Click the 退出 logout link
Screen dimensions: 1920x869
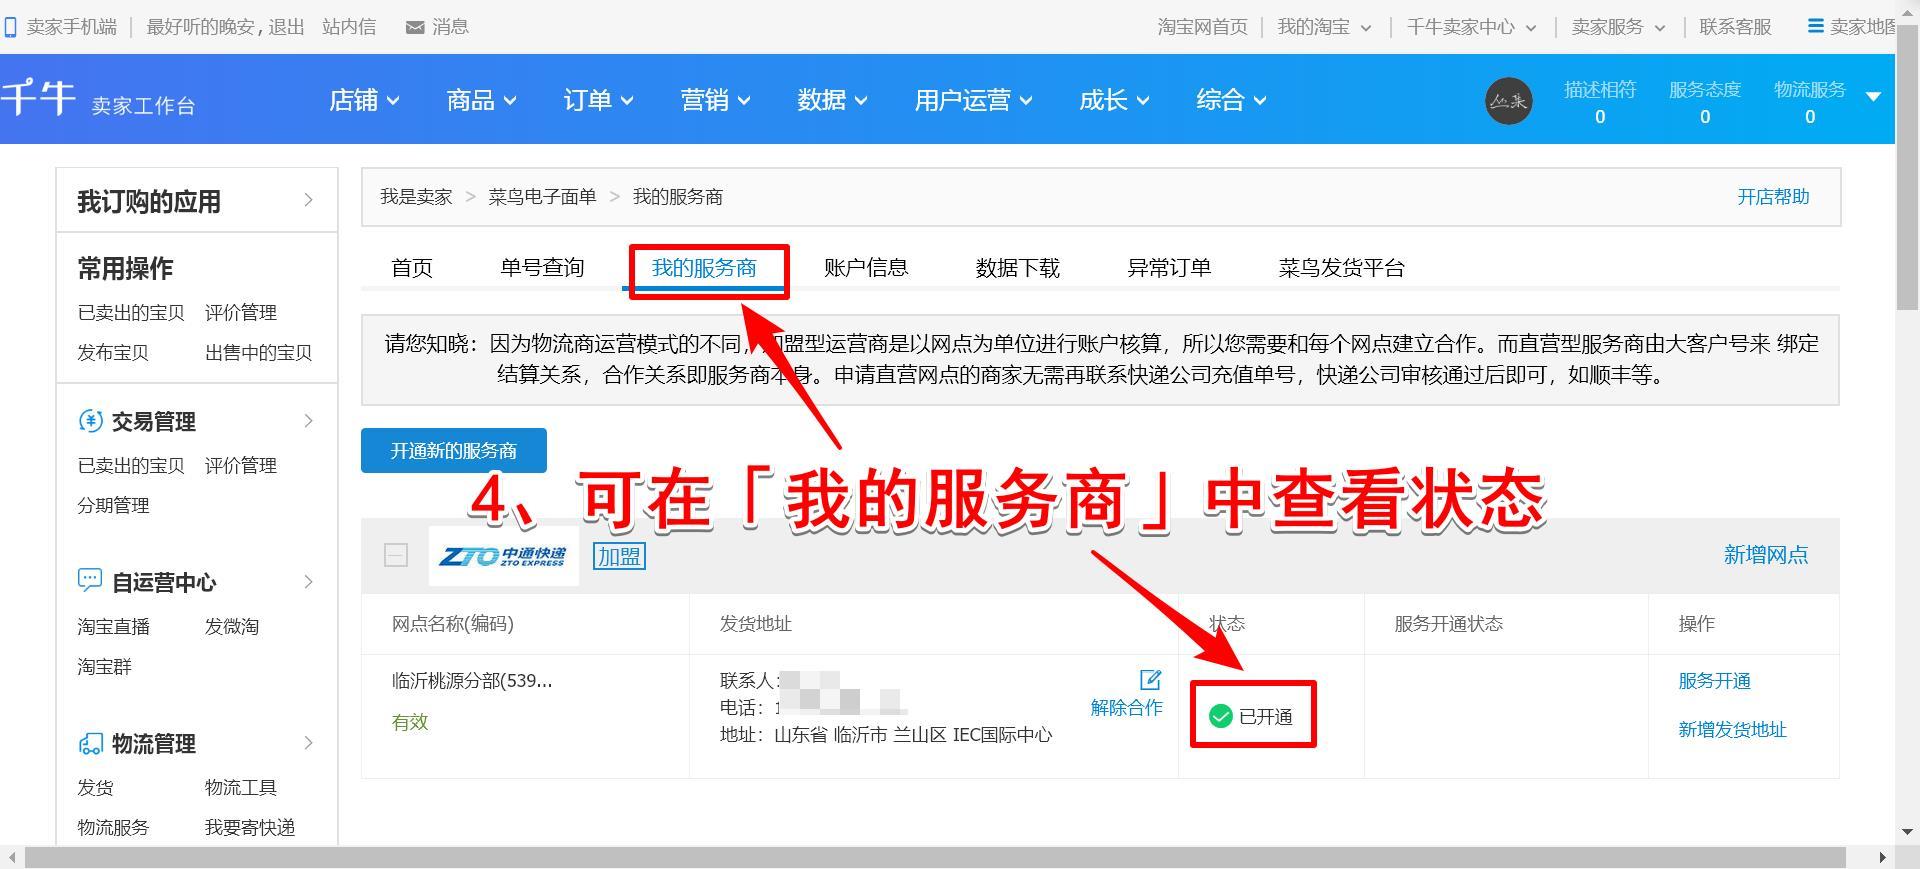(x=286, y=27)
